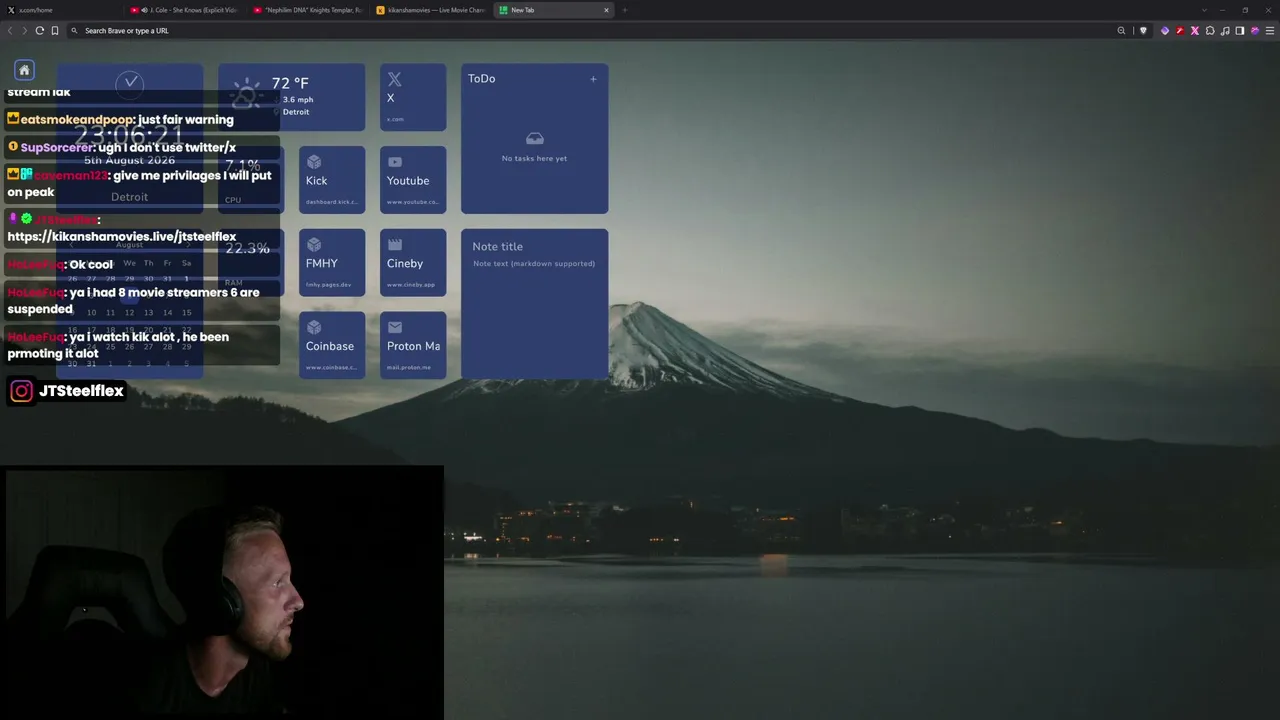Open the Cineby shortcut tile
Viewport: 1280px width, 720px height.
point(413,263)
